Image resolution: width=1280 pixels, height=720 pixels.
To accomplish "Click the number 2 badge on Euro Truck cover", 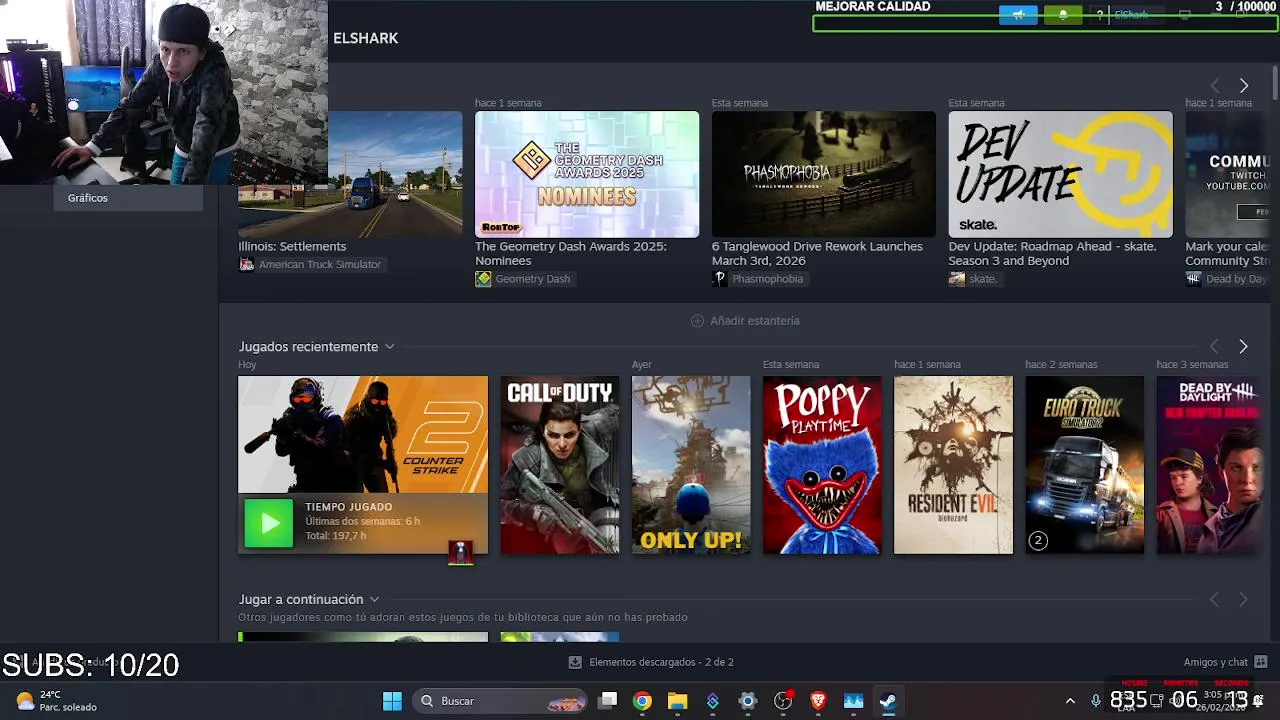I will 1038,541.
